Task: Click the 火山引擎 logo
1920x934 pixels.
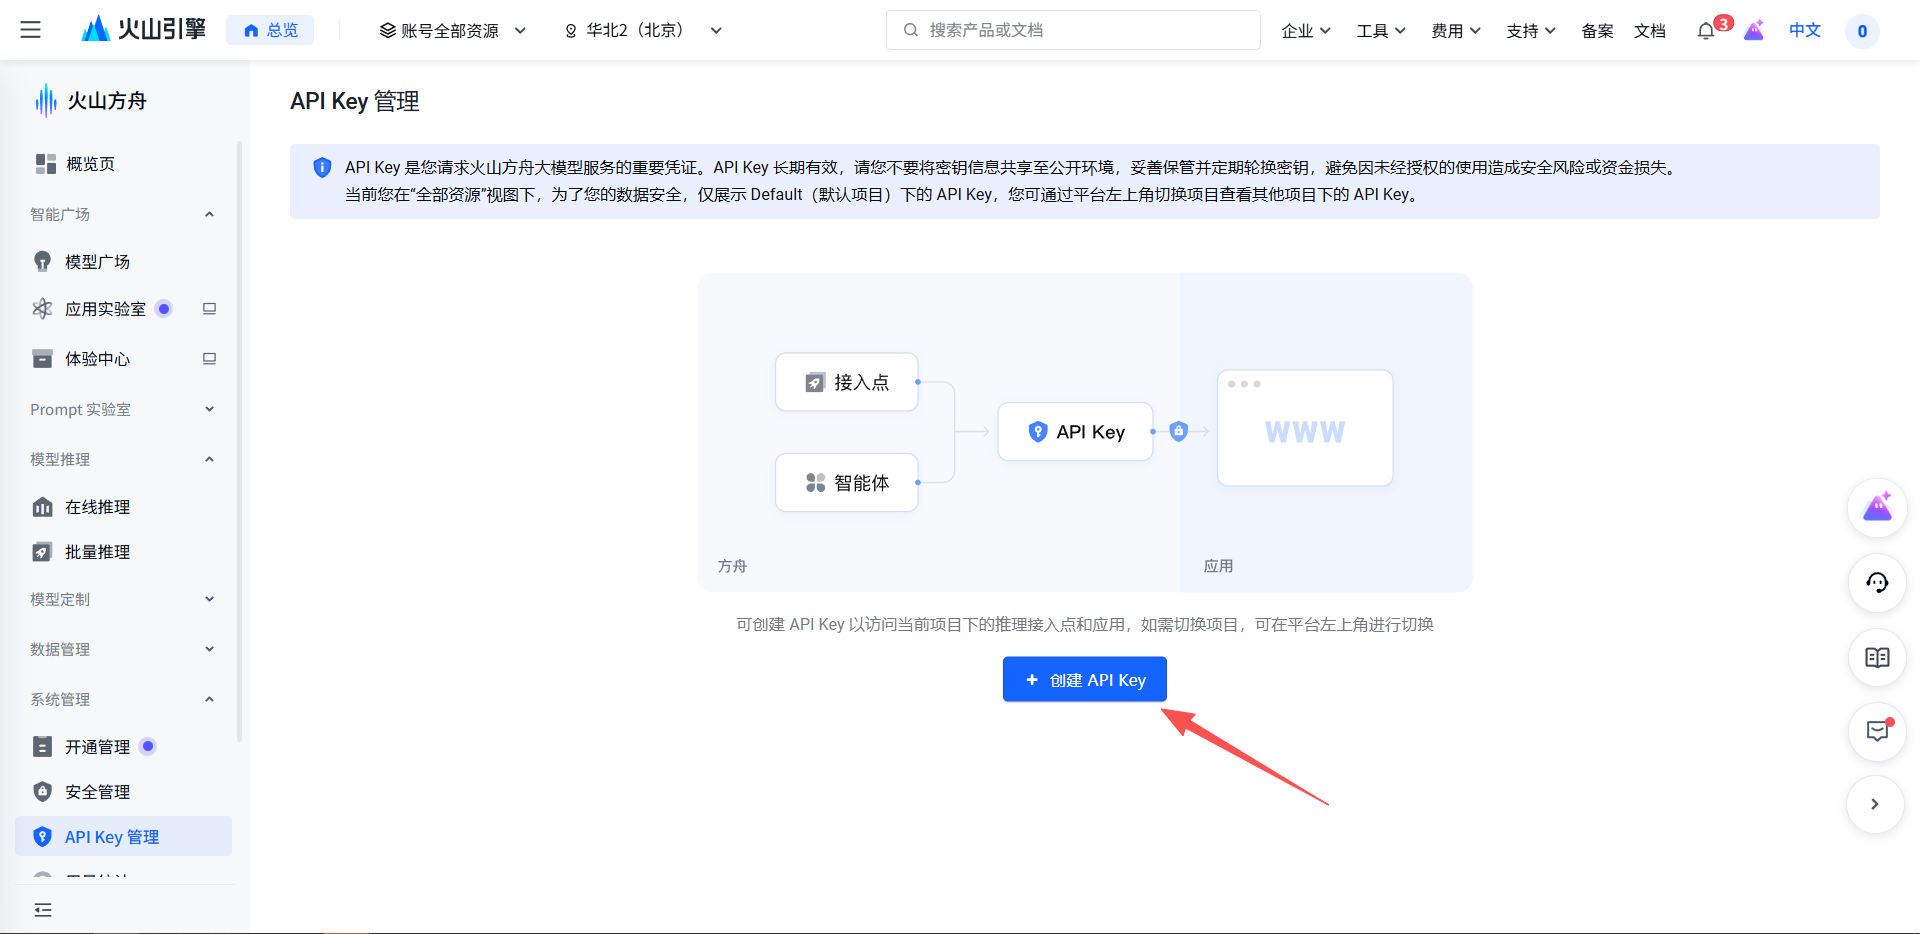Action: point(143,29)
